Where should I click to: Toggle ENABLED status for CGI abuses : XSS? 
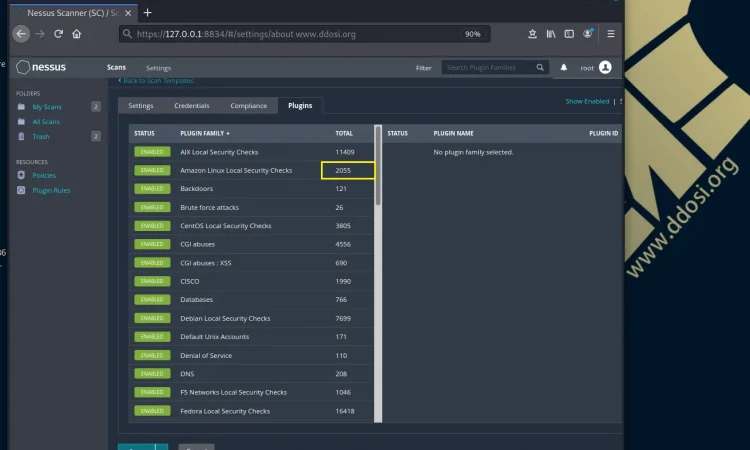[x=152, y=263]
